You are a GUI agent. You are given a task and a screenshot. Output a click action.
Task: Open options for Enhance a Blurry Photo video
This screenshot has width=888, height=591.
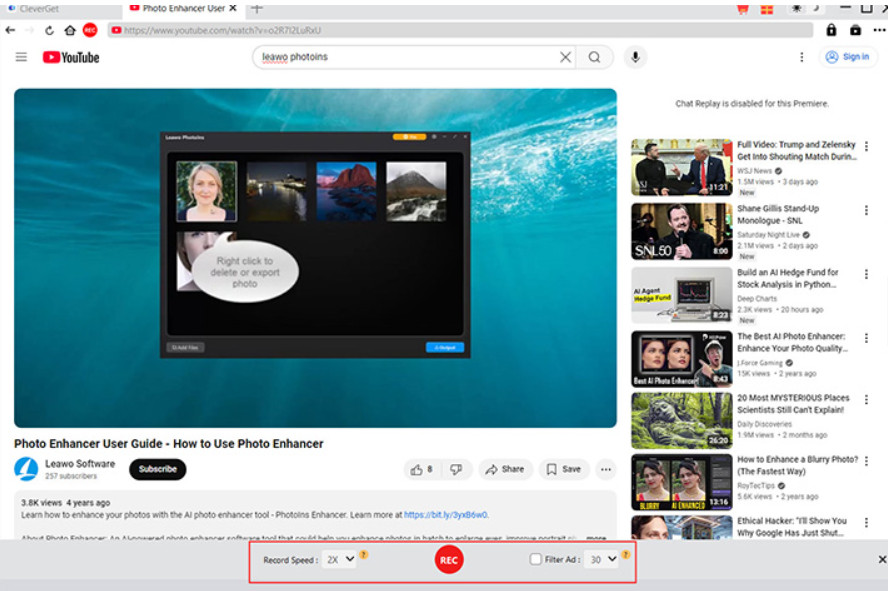[x=866, y=461]
